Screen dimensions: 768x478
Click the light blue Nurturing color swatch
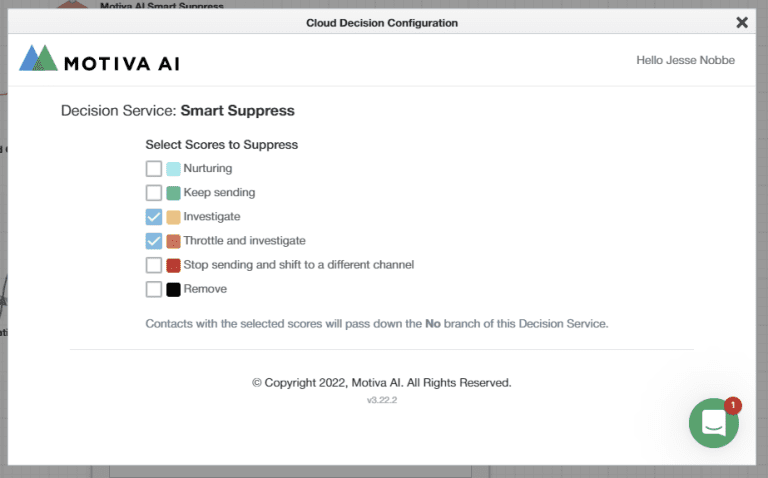click(x=173, y=169)
